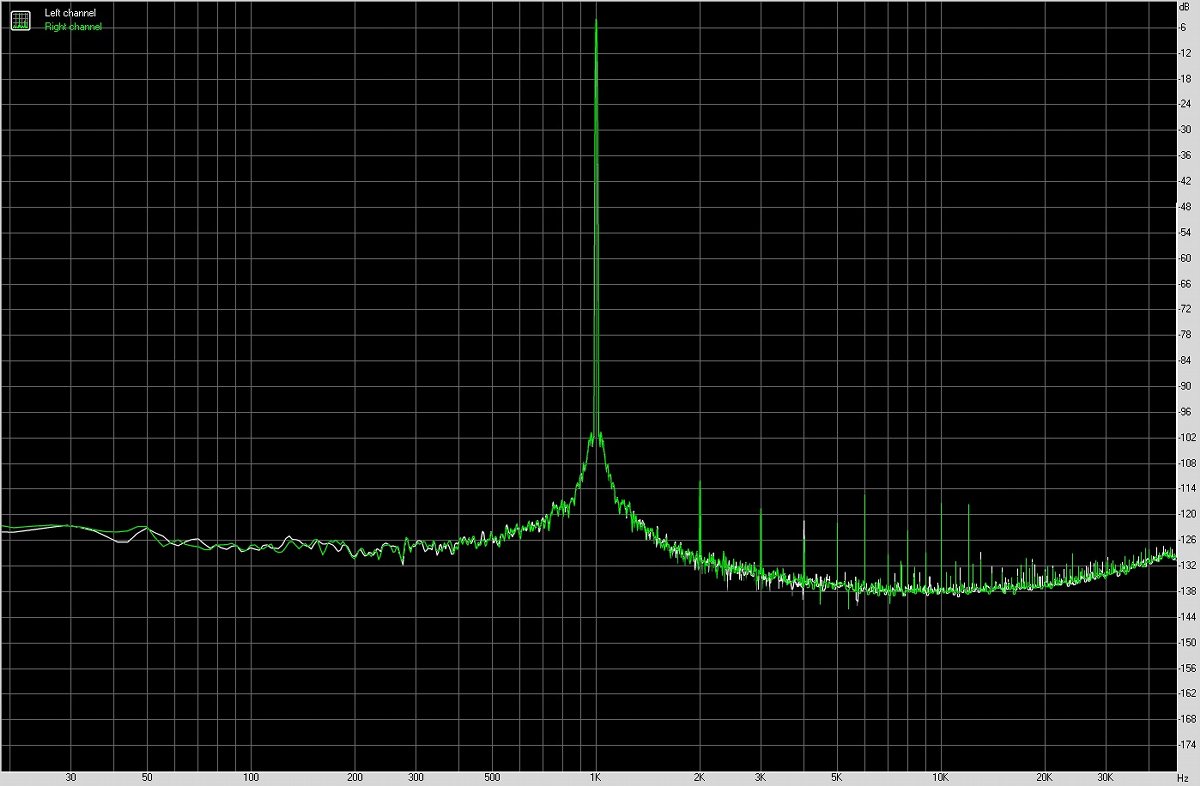This screenshot has height=786, width=1200.
Task: Select the Right channel legend label
Action: [x=73, y=27]
